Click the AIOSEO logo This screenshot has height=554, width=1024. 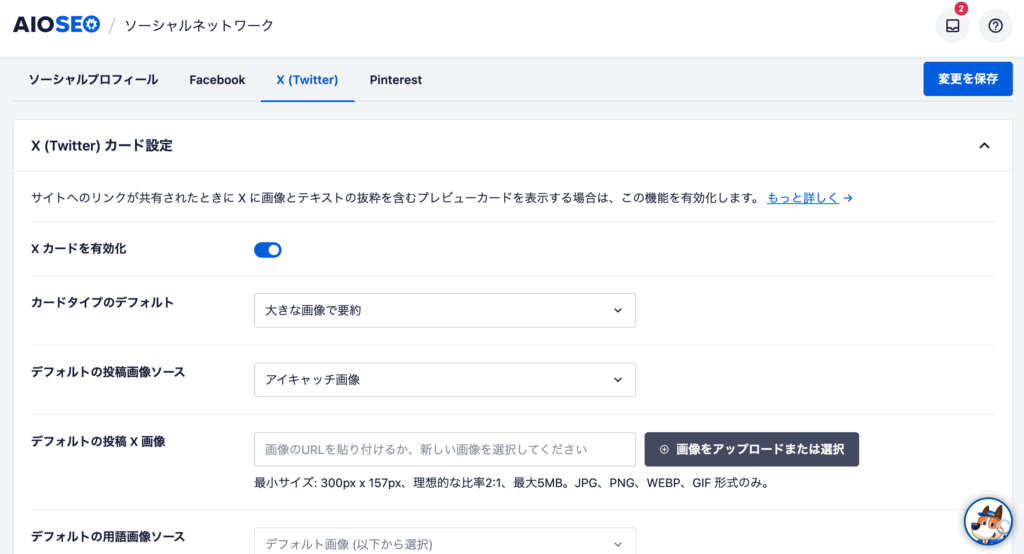coord(57,25)
